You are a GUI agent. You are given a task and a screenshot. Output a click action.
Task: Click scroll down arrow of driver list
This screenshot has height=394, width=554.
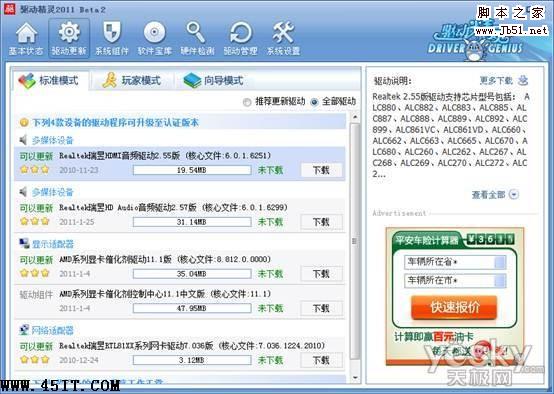pyautogui.click(x=355, y=377)
